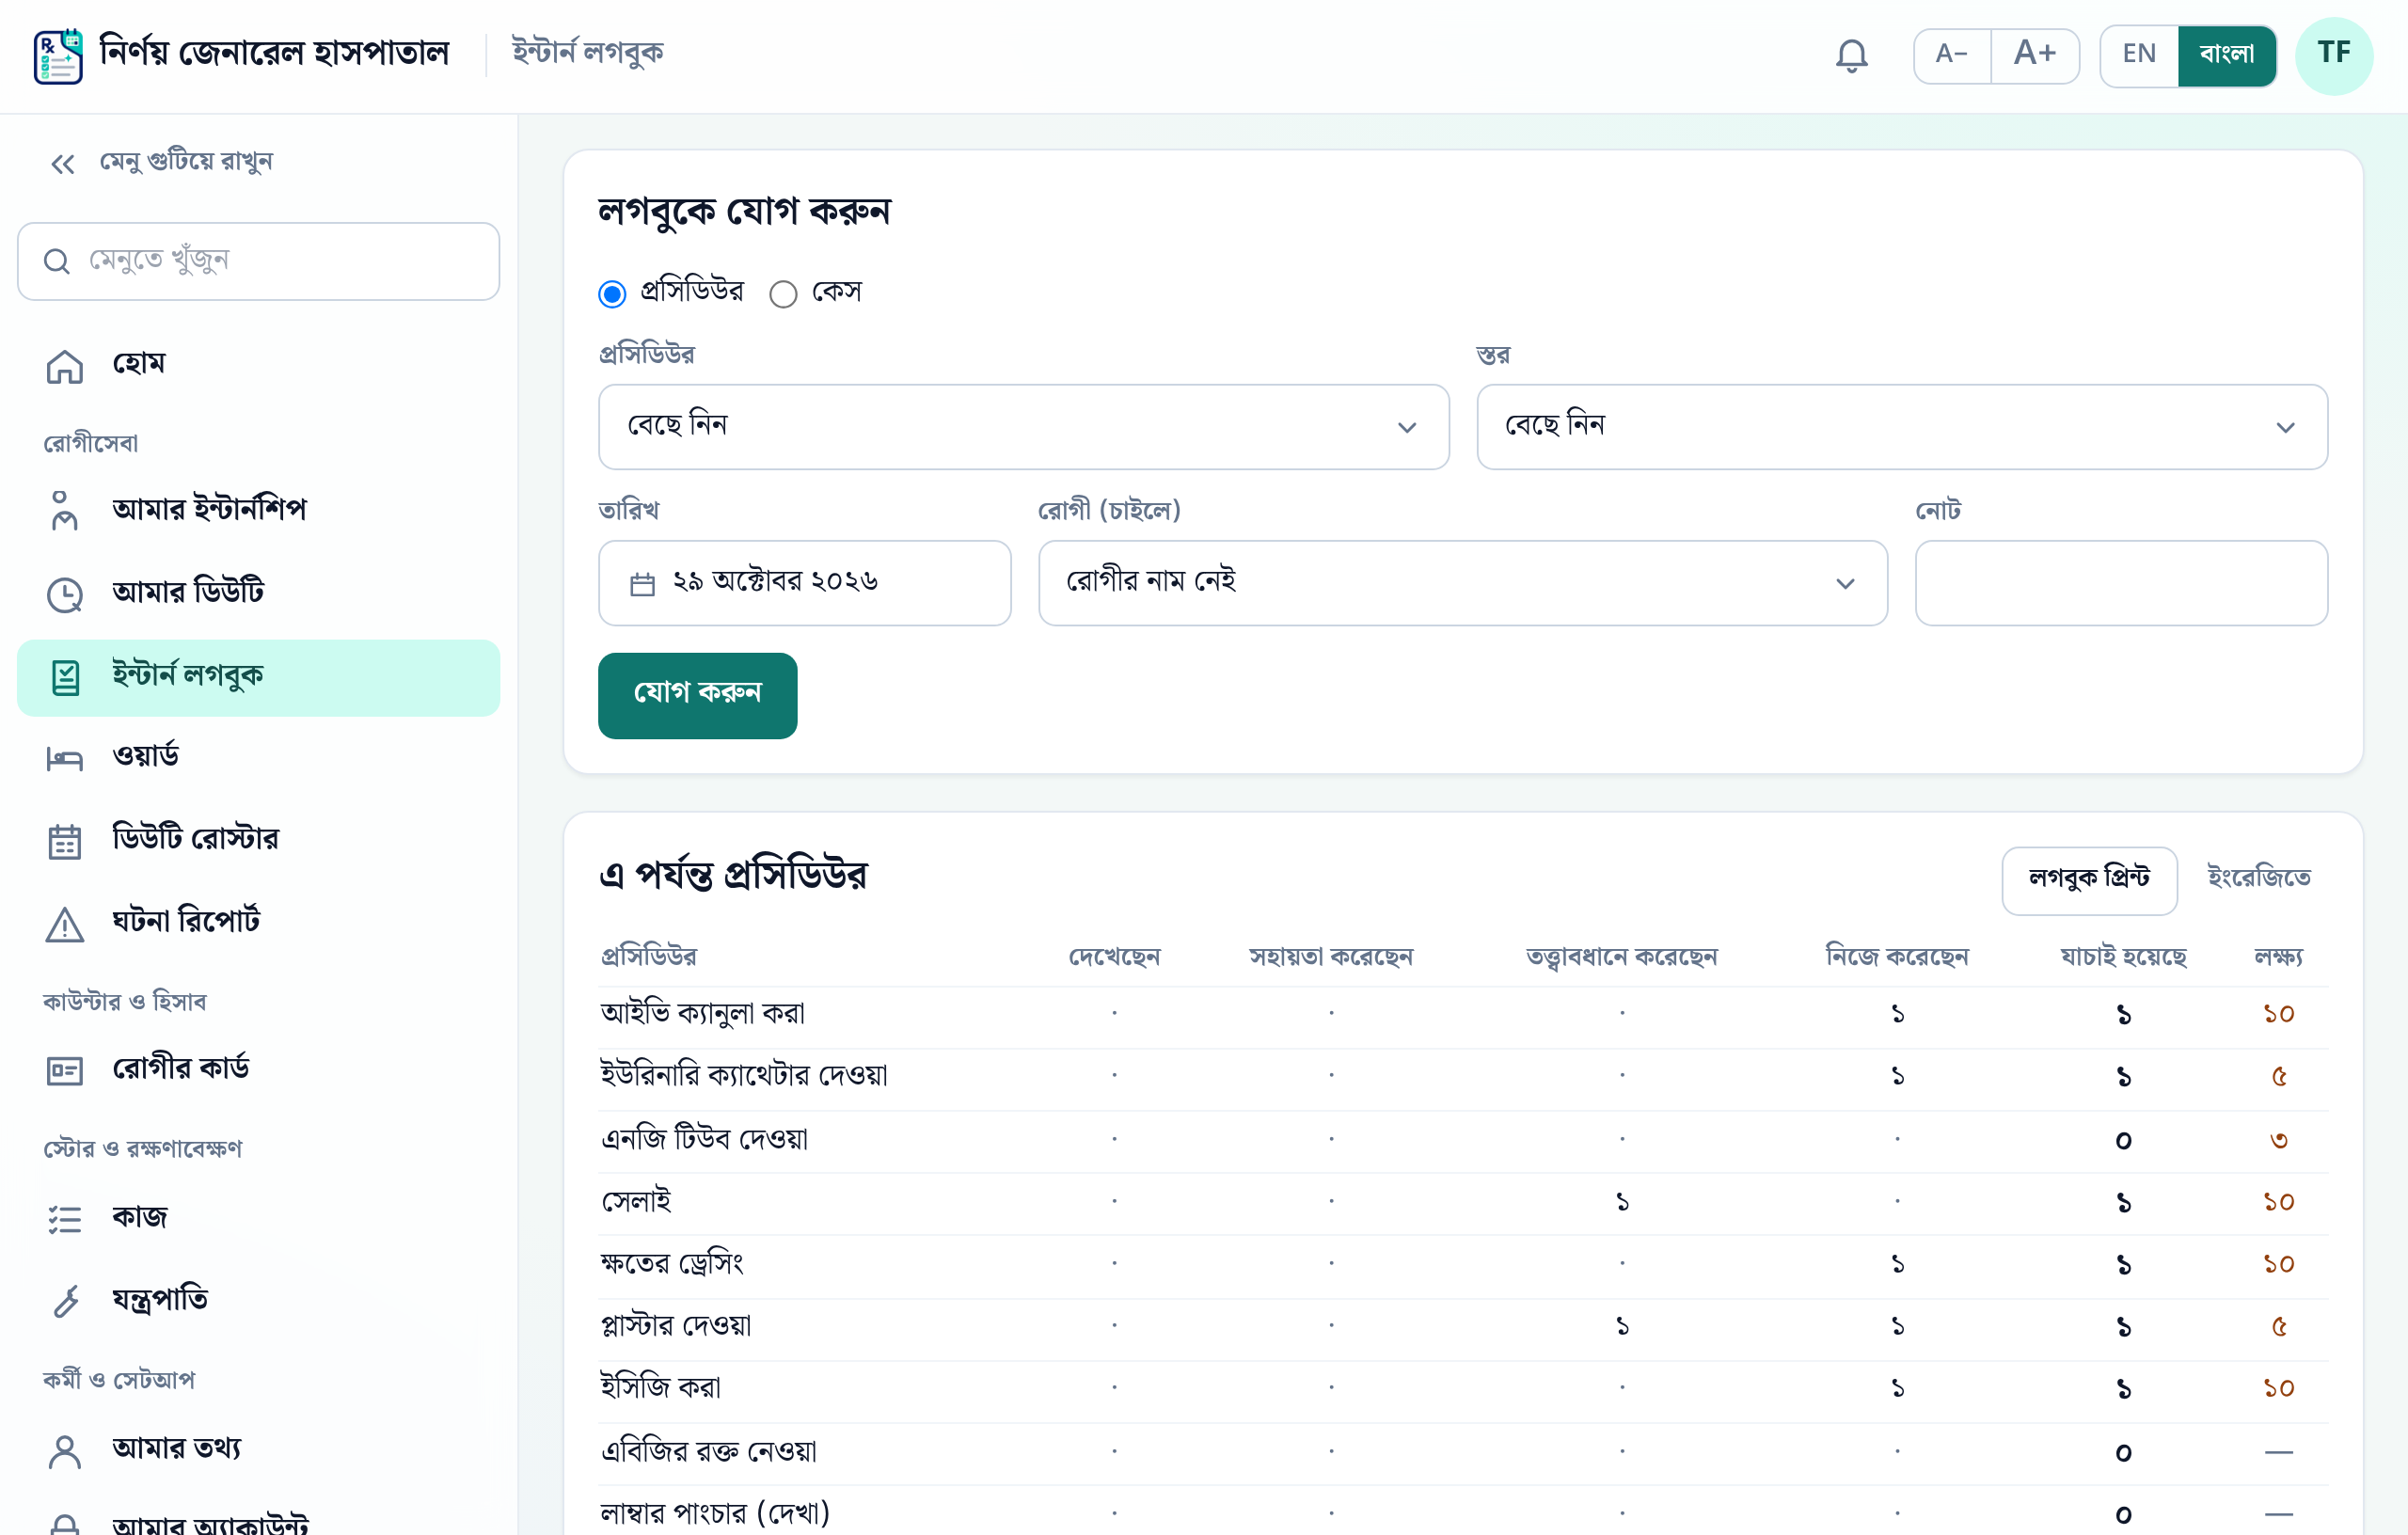Click the মেনু গুটিয়ে রাখুন link

click(186, 163)
